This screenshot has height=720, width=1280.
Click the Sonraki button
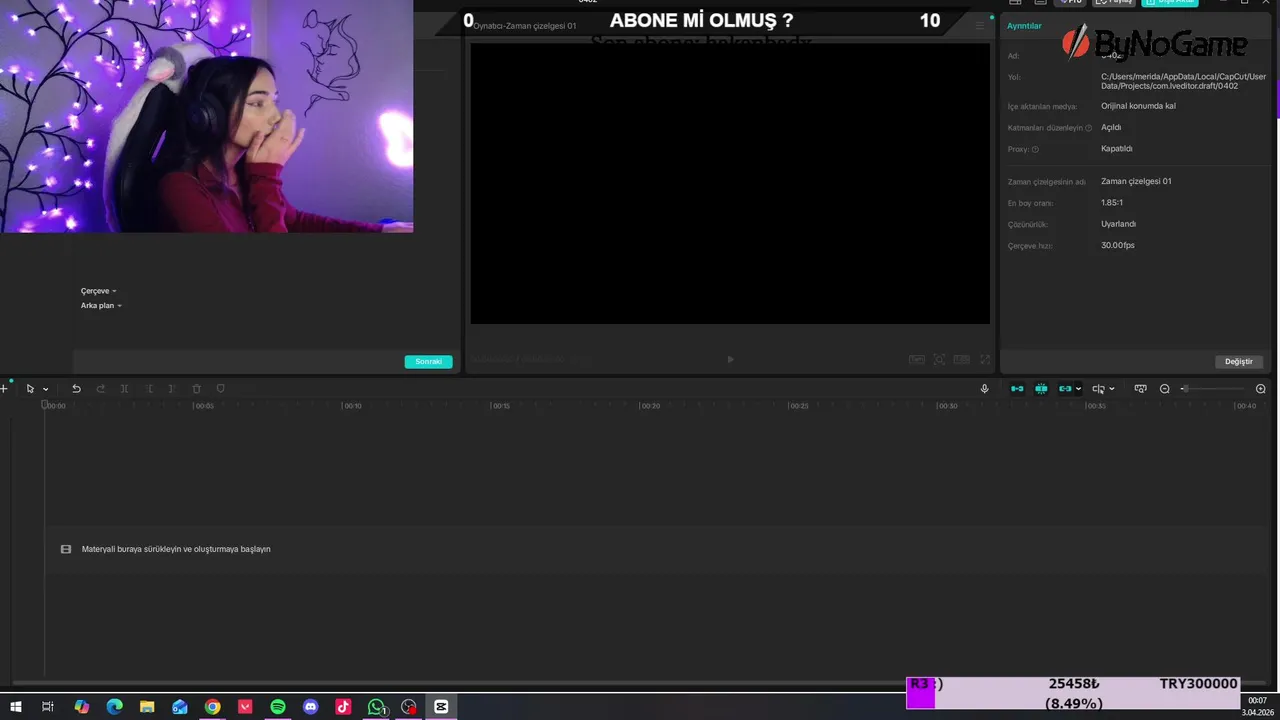[428, 362]
